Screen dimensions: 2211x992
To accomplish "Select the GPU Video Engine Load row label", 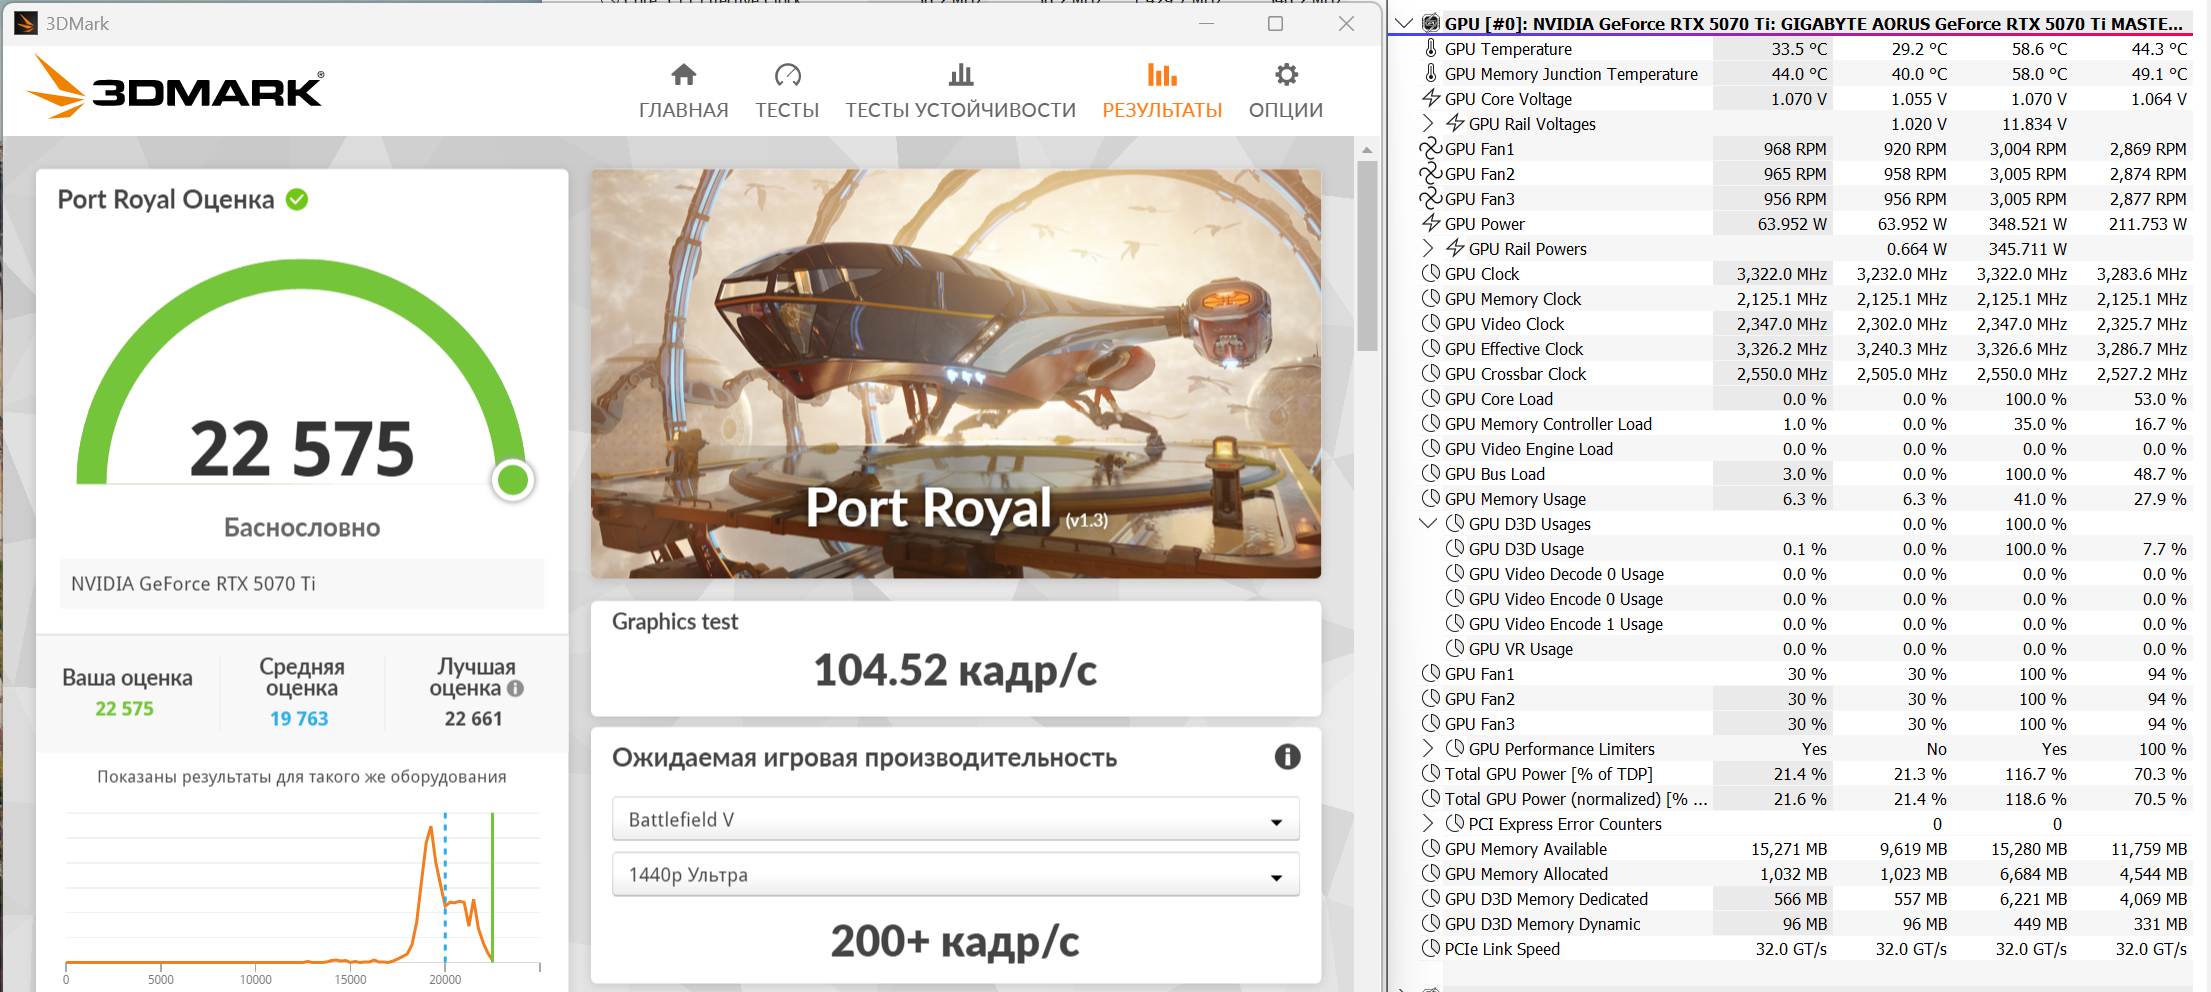I will pyautogui.click(x=1529, y=449).
